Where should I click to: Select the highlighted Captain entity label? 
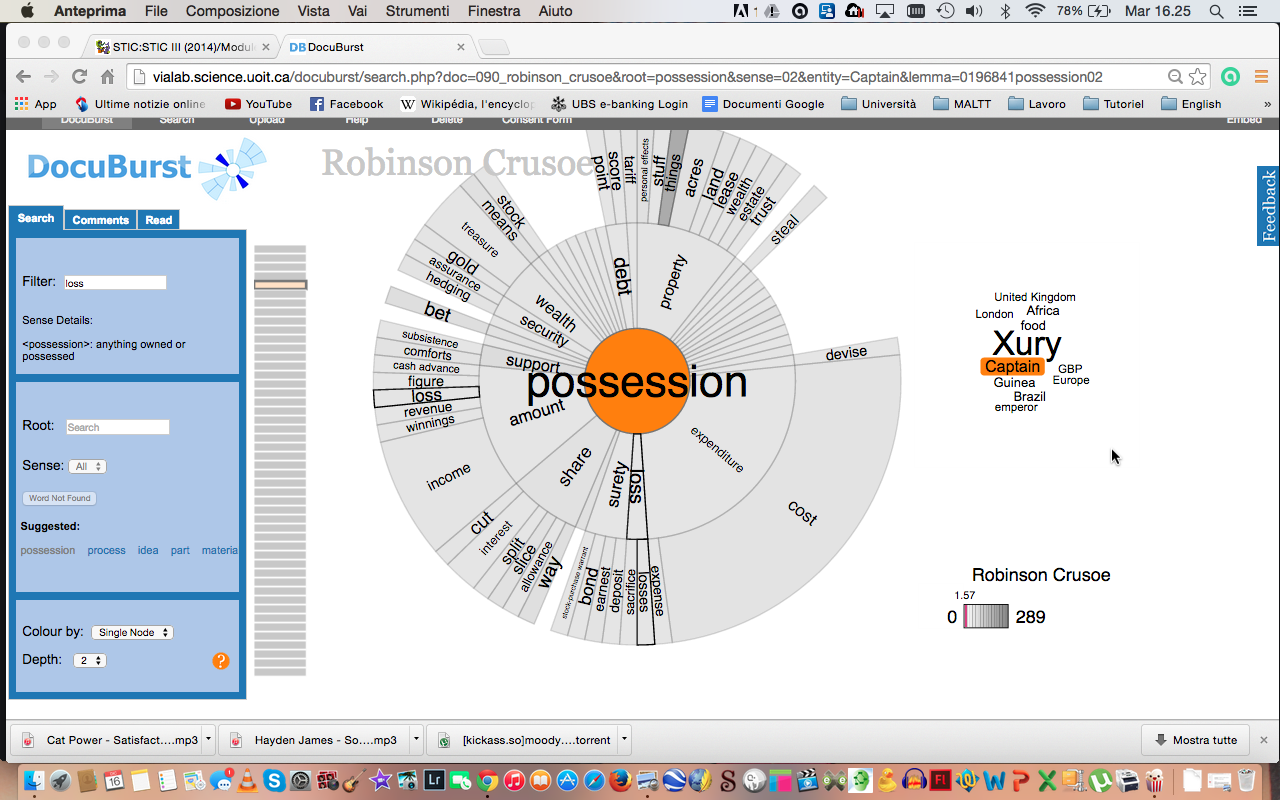(1013, 367)
